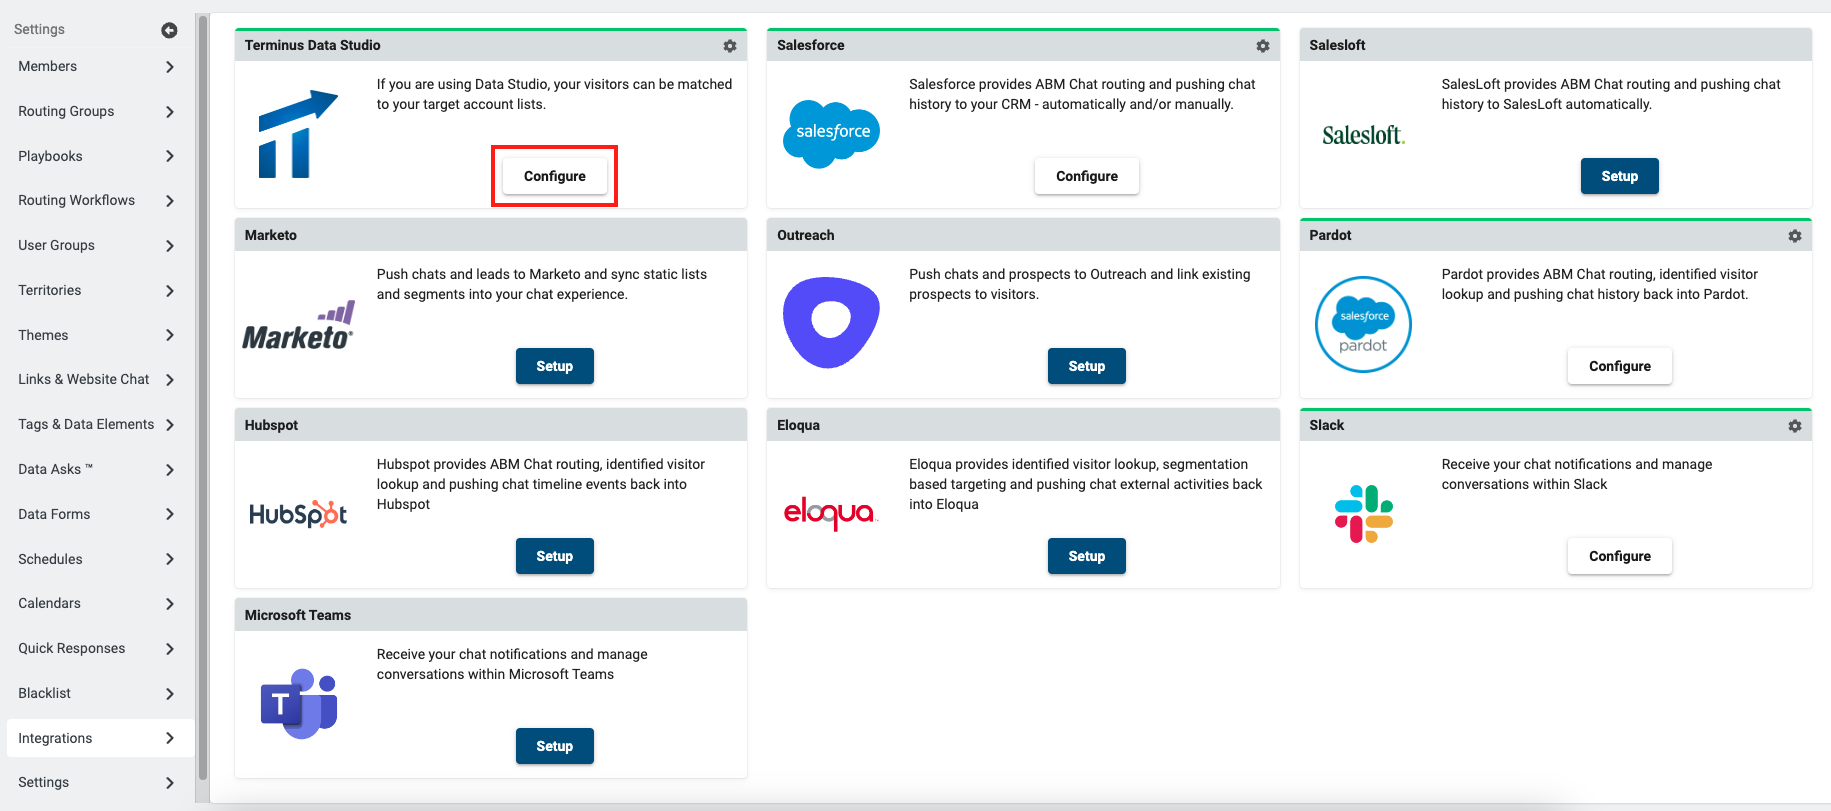The height and width of the screenshot is (811, 1831).
Task: Click the Microsoft Teams card title
Action: coord(298,616)
